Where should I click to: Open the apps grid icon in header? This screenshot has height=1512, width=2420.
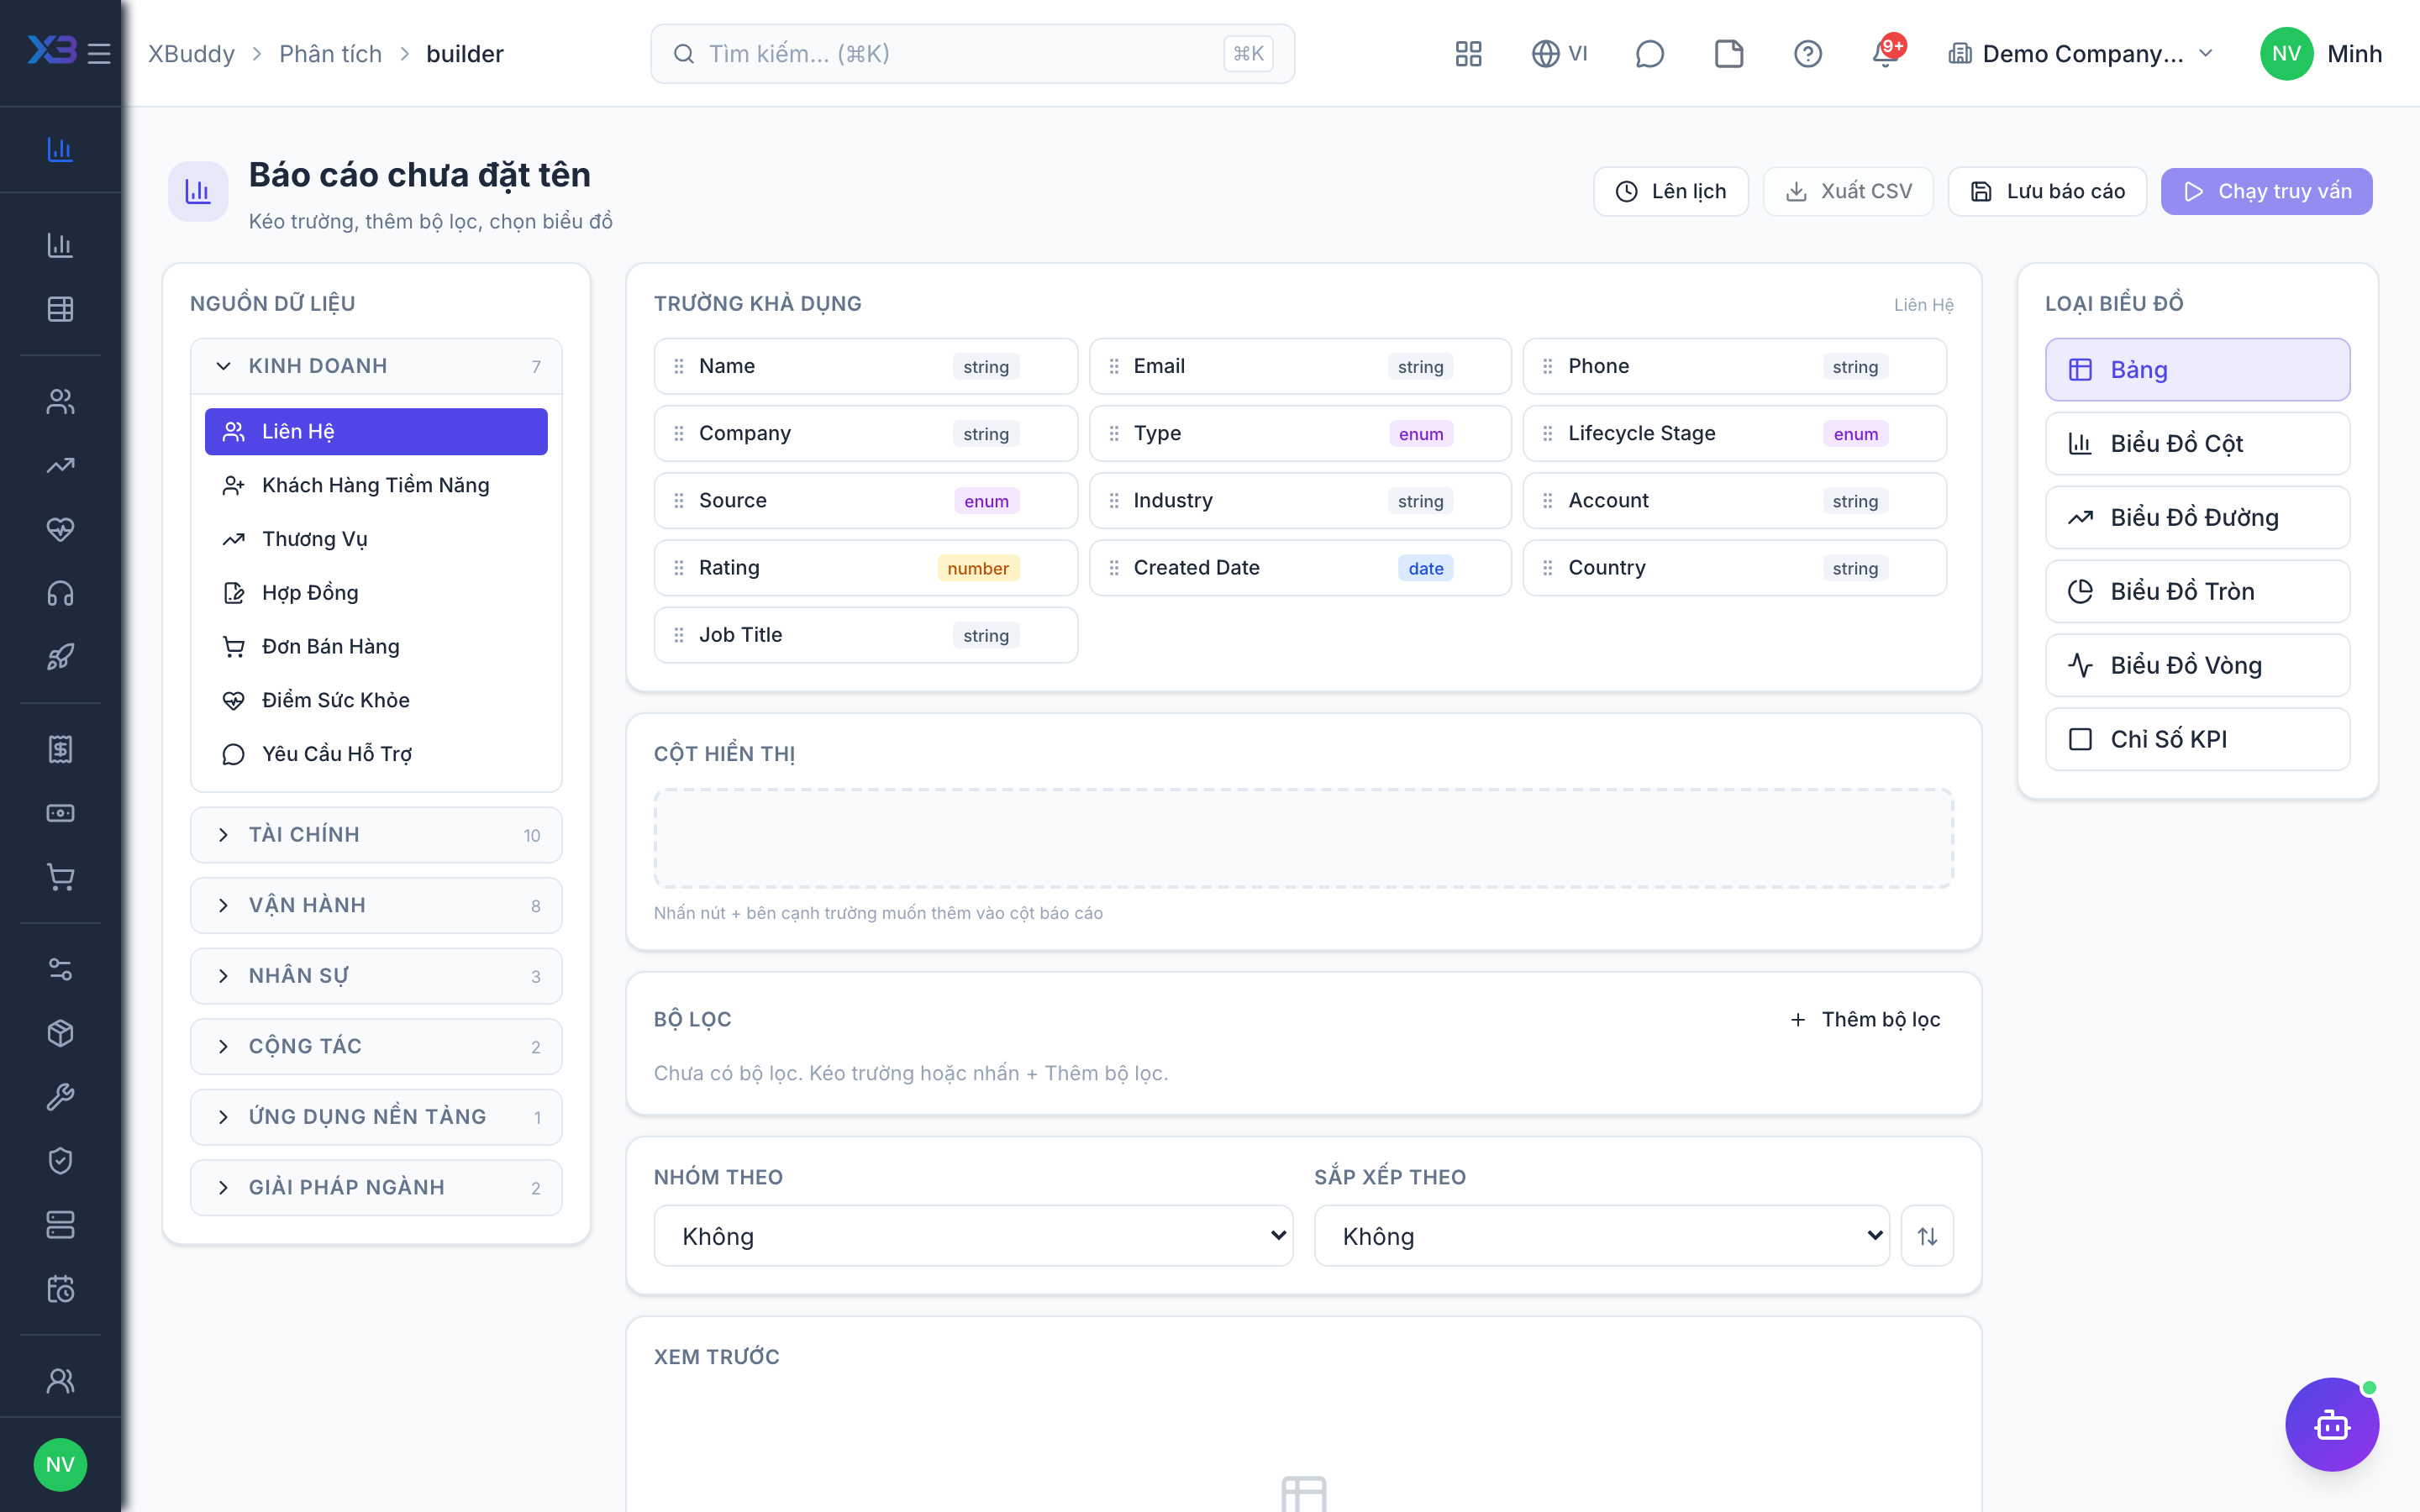(x=1468, y=54)
